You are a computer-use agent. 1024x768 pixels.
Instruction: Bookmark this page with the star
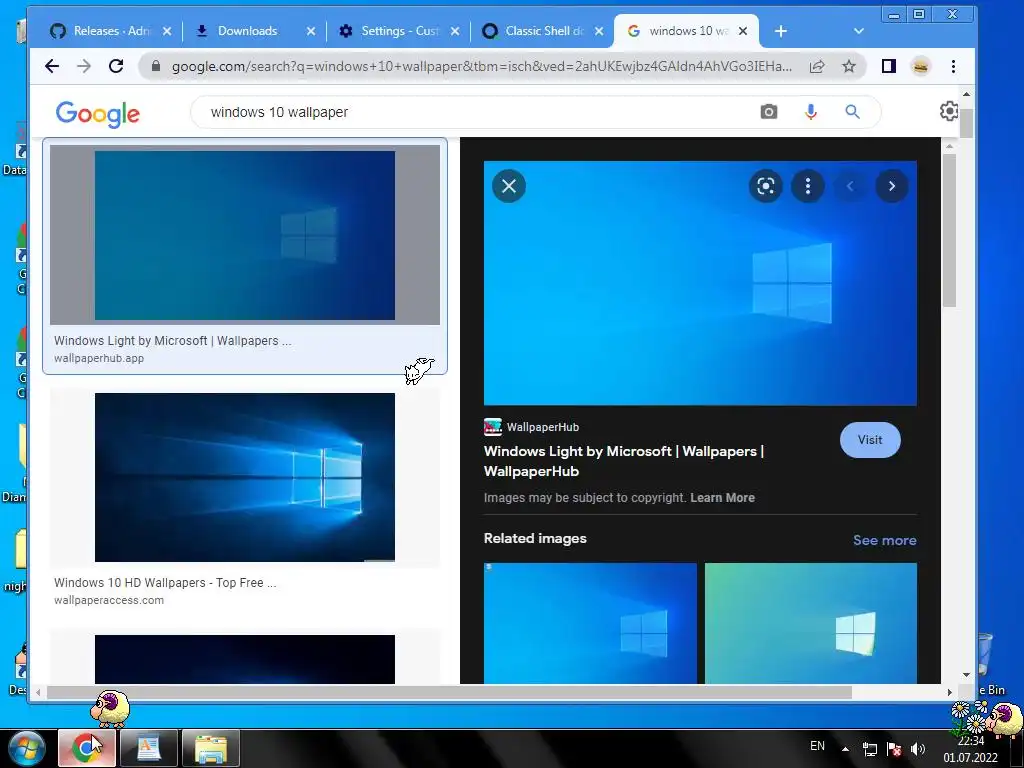tap(848, 66)
